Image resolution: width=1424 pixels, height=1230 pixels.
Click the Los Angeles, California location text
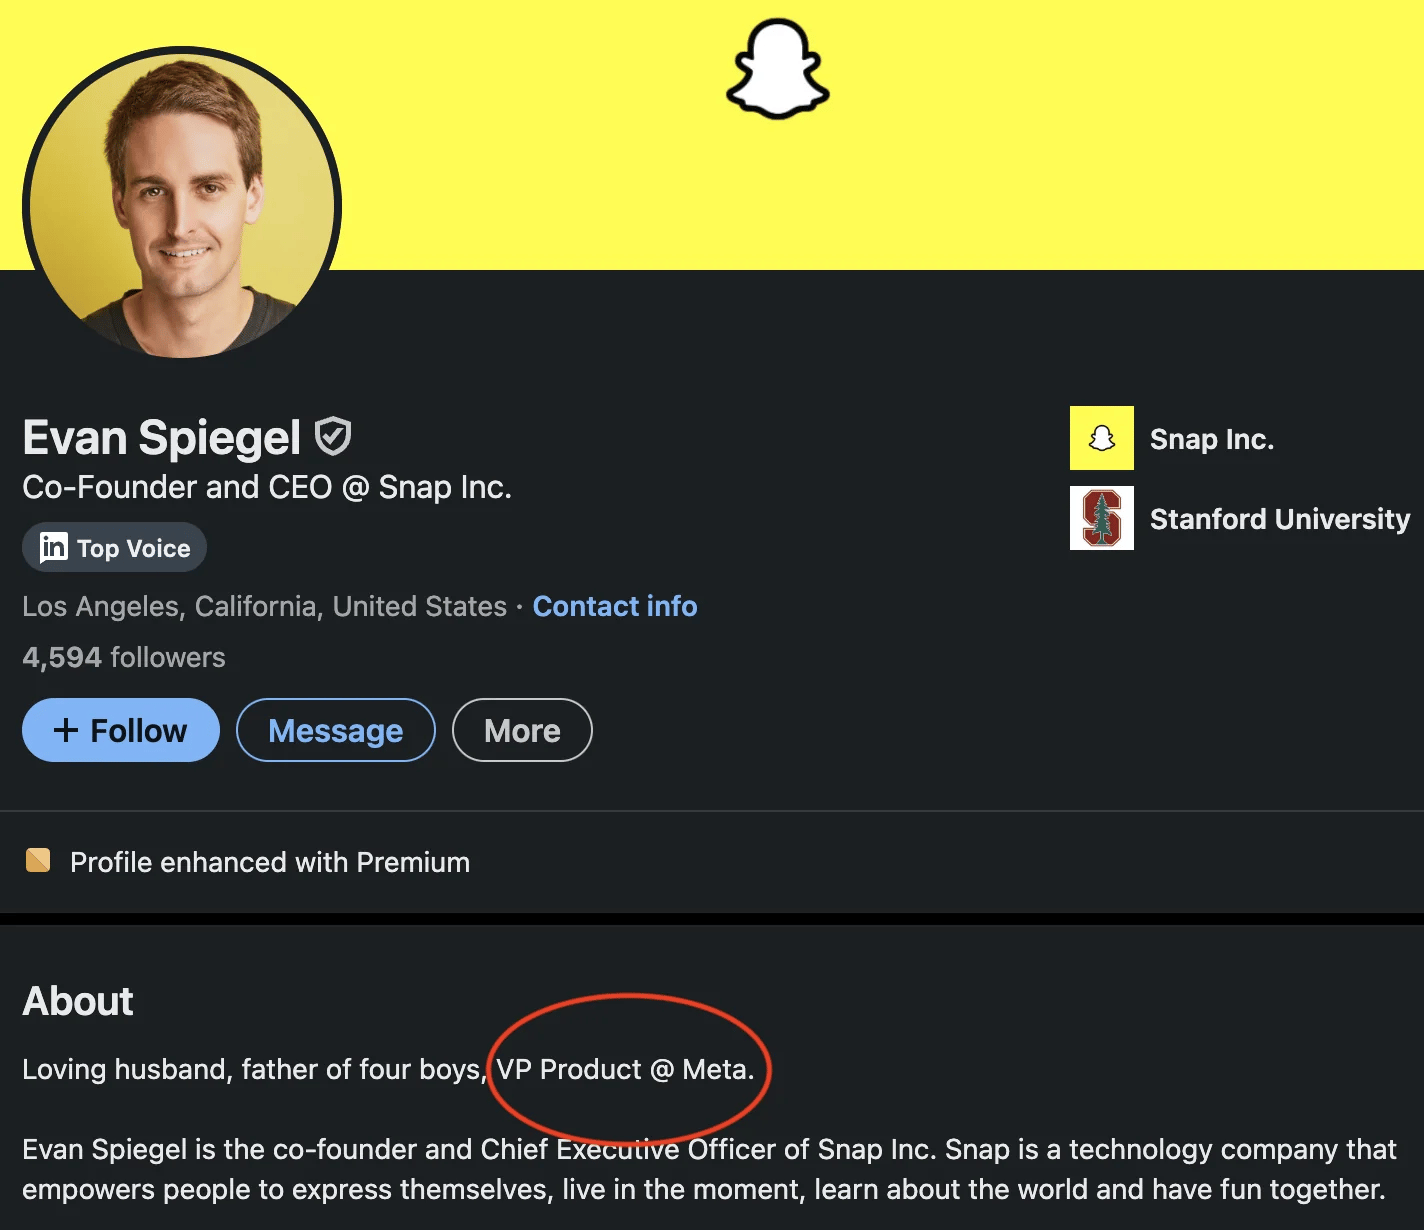[264, 606]
